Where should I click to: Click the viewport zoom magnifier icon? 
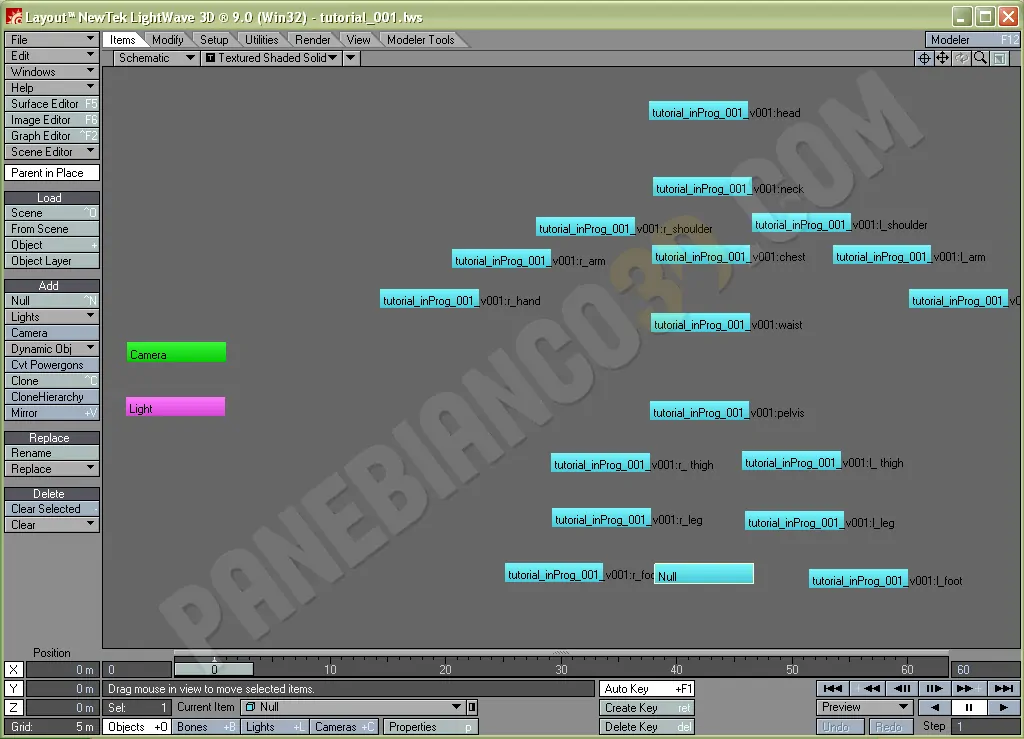tap(980, 58)
